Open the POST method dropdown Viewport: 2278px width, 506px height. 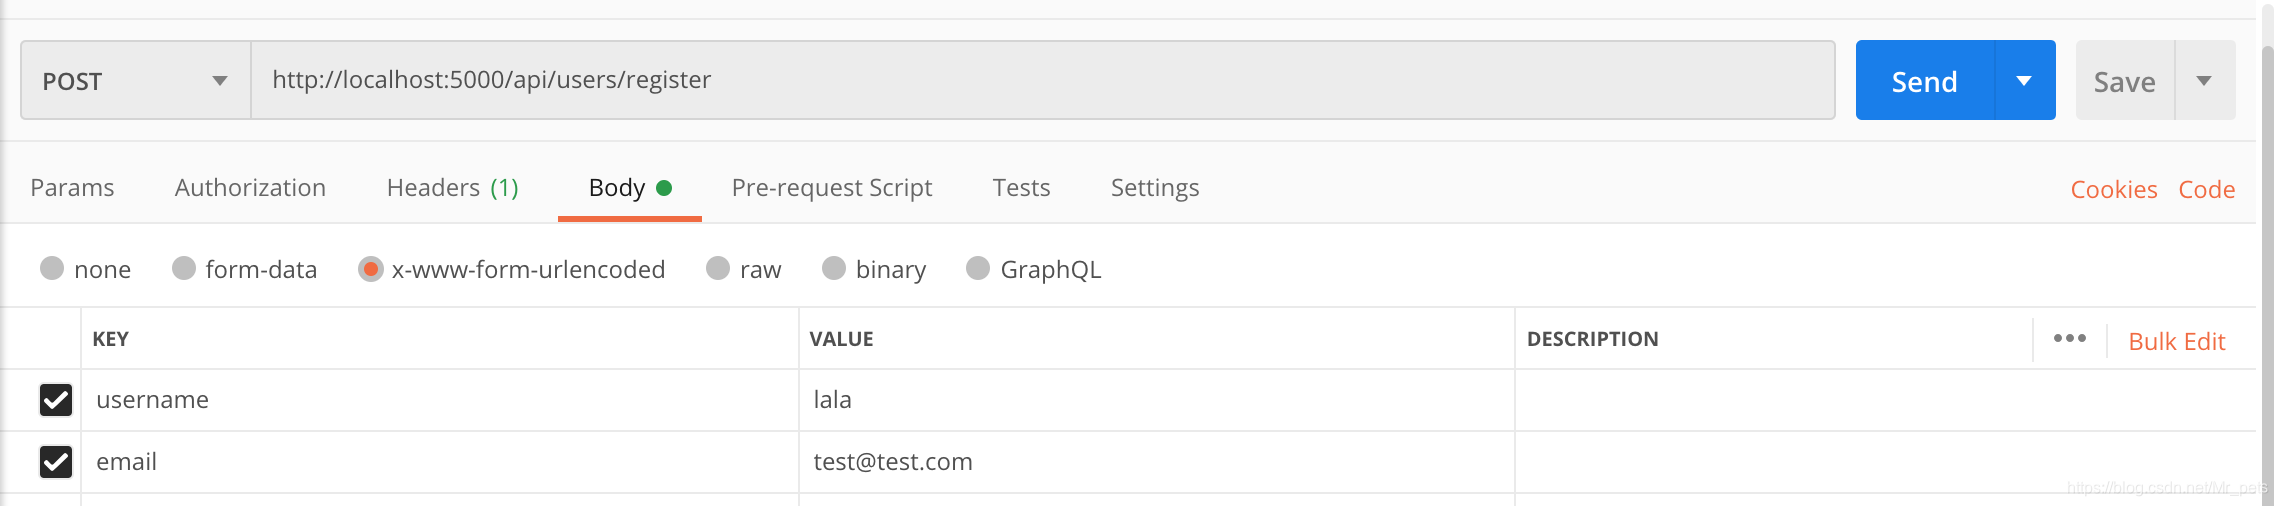point(135,81)
